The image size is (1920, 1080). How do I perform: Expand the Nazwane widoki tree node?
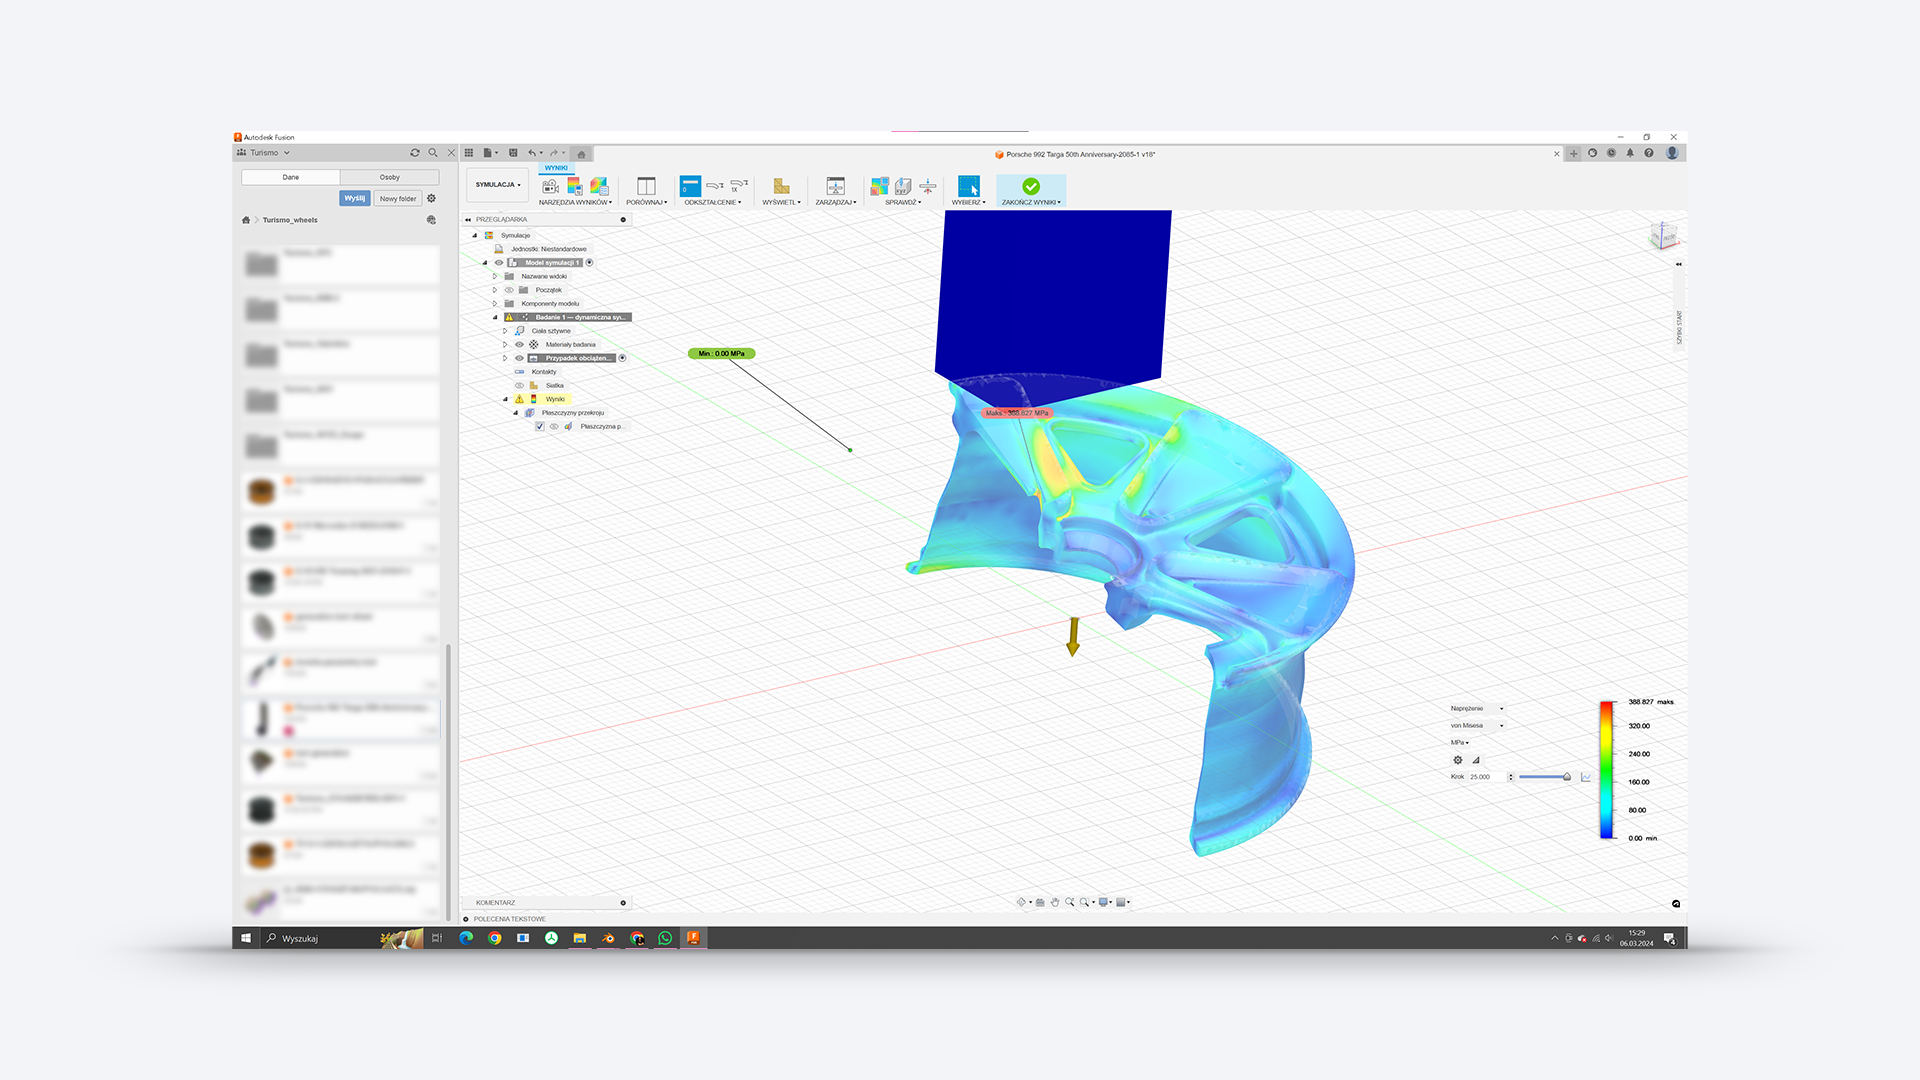pos(495,277)
